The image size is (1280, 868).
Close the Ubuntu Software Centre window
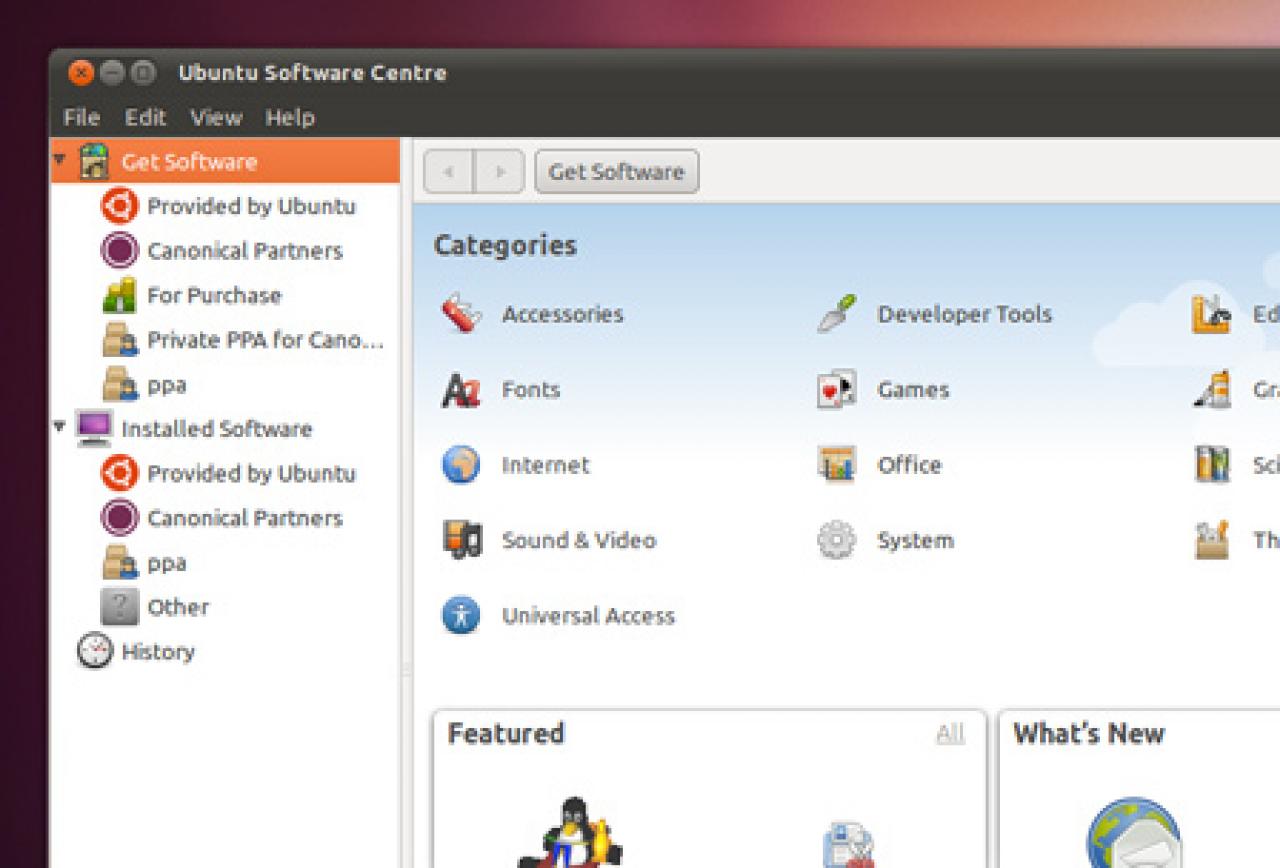click(81, 72)
